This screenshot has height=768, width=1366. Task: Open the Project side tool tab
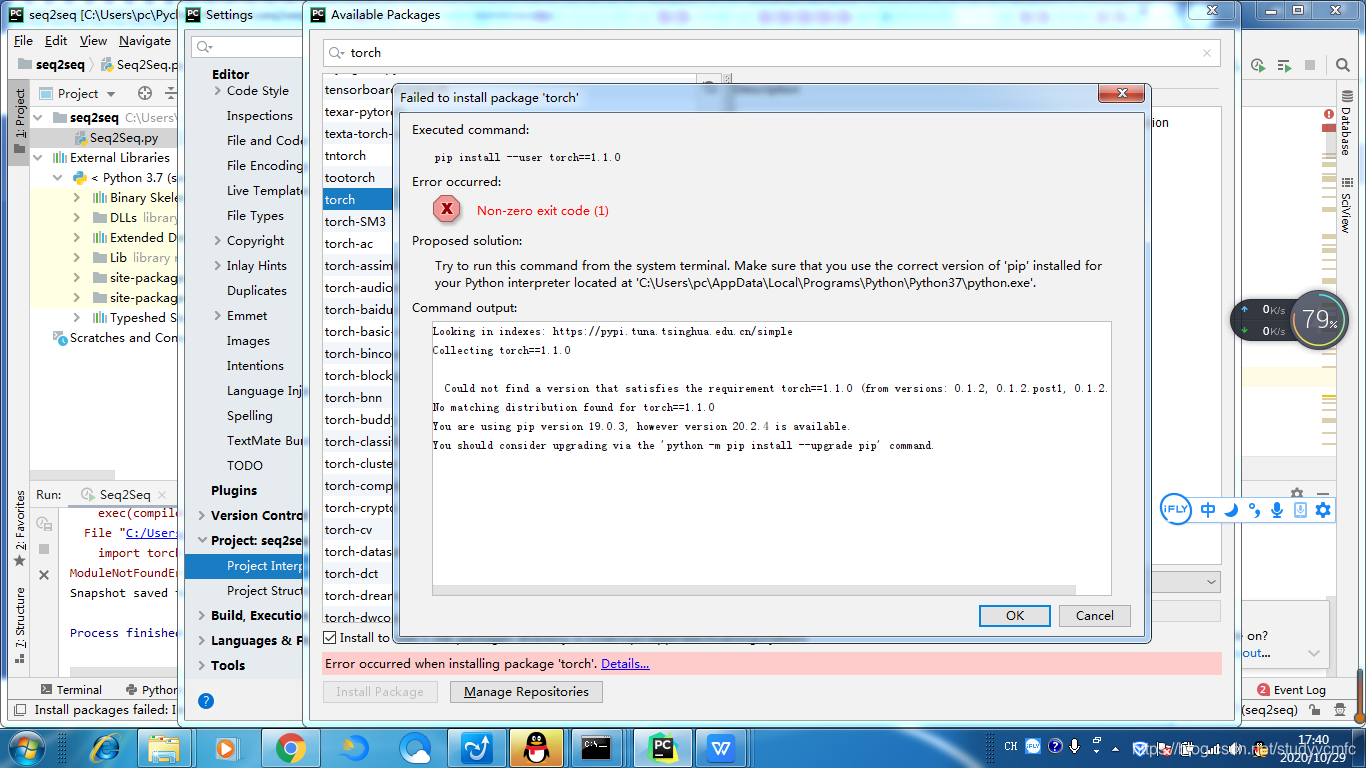click(x=19, y=121)
